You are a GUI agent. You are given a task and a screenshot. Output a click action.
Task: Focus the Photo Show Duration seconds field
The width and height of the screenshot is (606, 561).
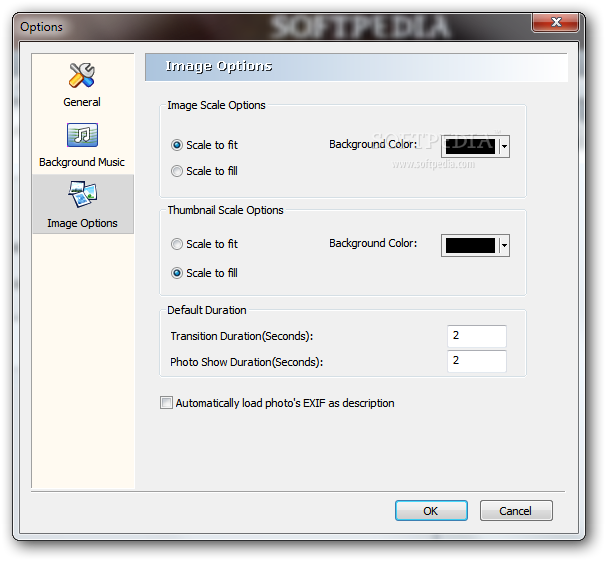(x=477, y=361)
